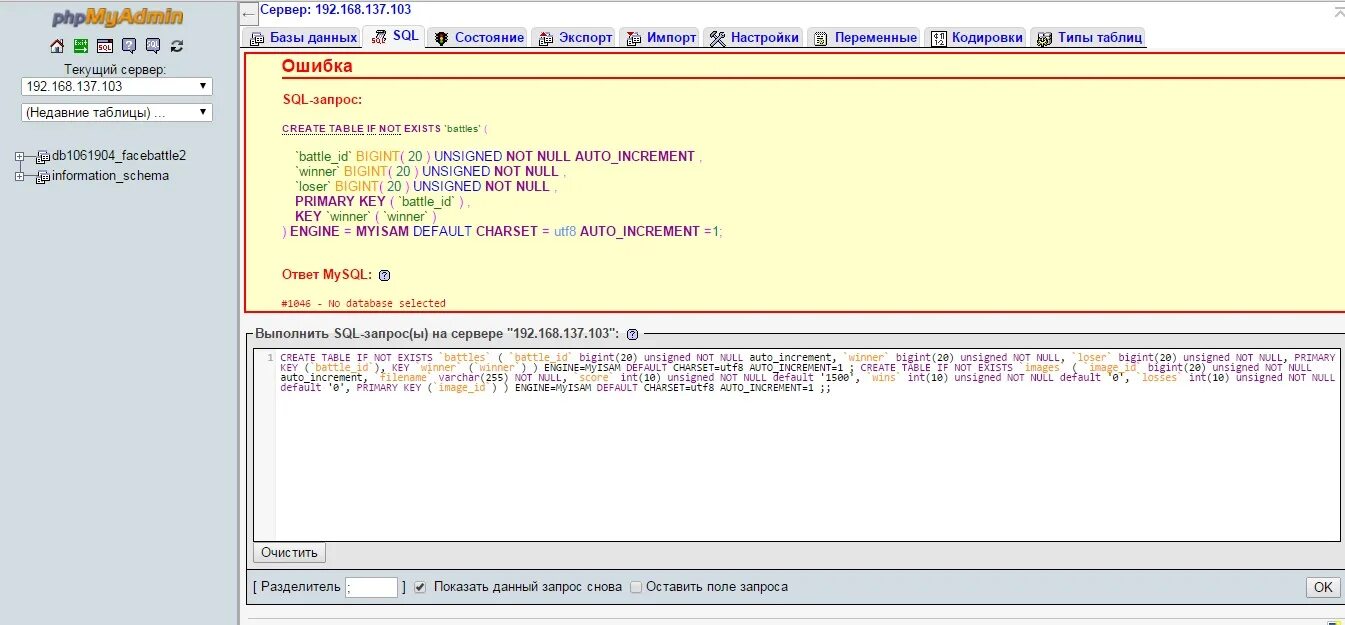Click the SQL-запрос: label

(322, 100)
